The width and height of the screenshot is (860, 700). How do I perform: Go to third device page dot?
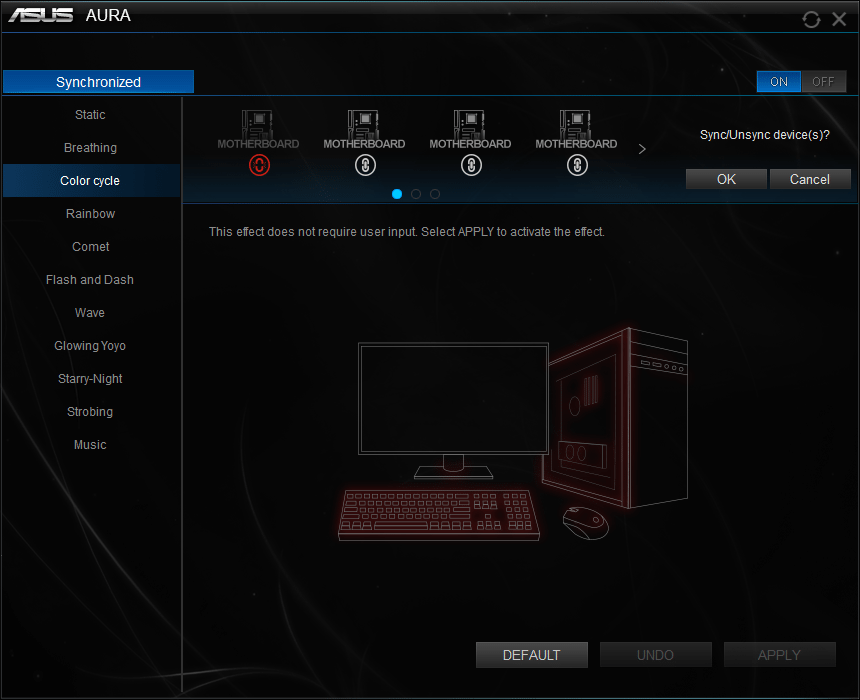(x=435, y=194)
